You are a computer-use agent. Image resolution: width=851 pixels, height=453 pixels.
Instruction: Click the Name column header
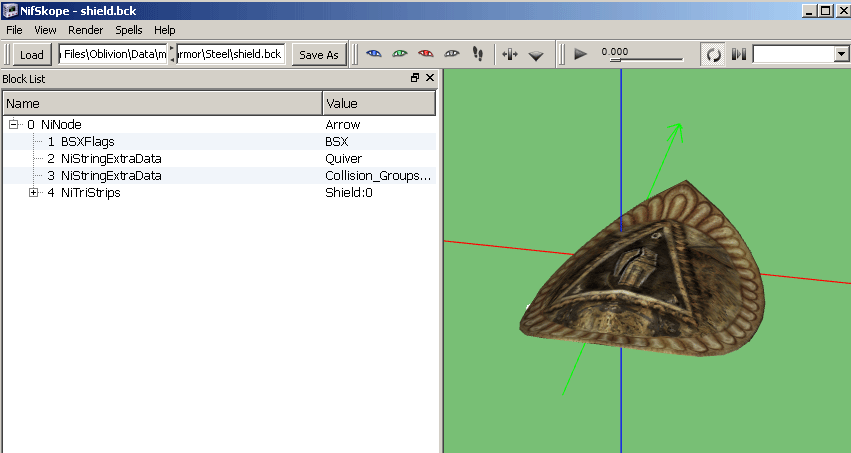(163, 103)
